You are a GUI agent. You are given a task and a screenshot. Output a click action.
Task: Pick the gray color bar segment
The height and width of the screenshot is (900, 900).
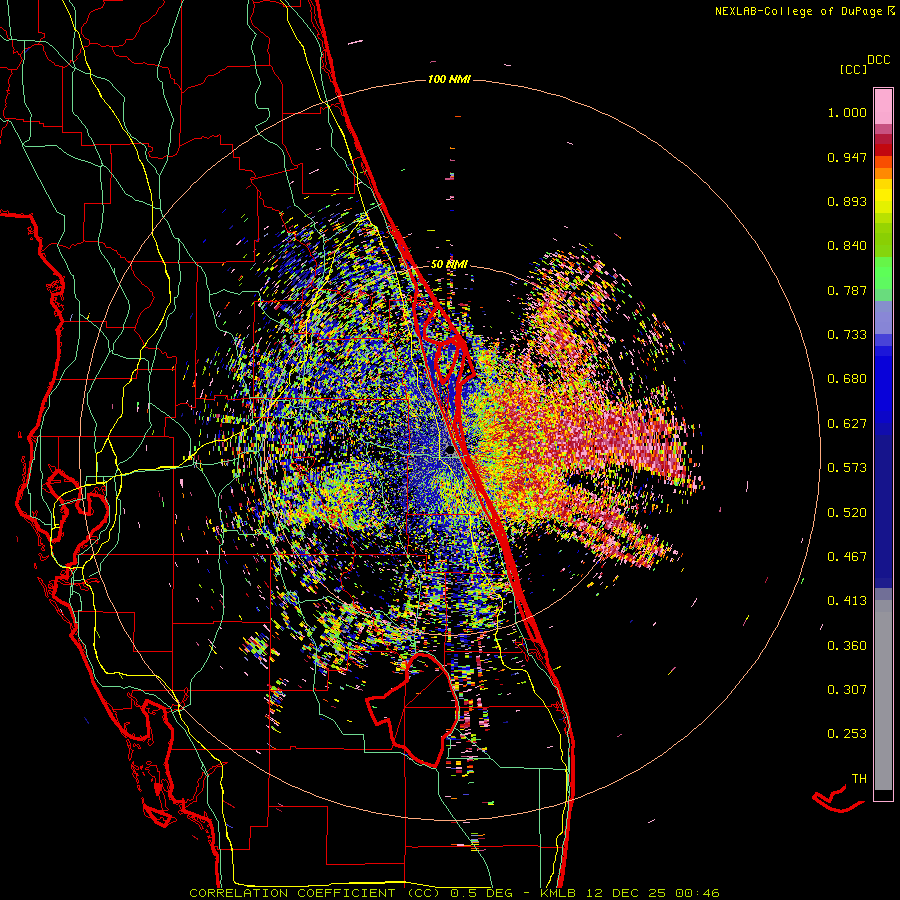(883, 695)
